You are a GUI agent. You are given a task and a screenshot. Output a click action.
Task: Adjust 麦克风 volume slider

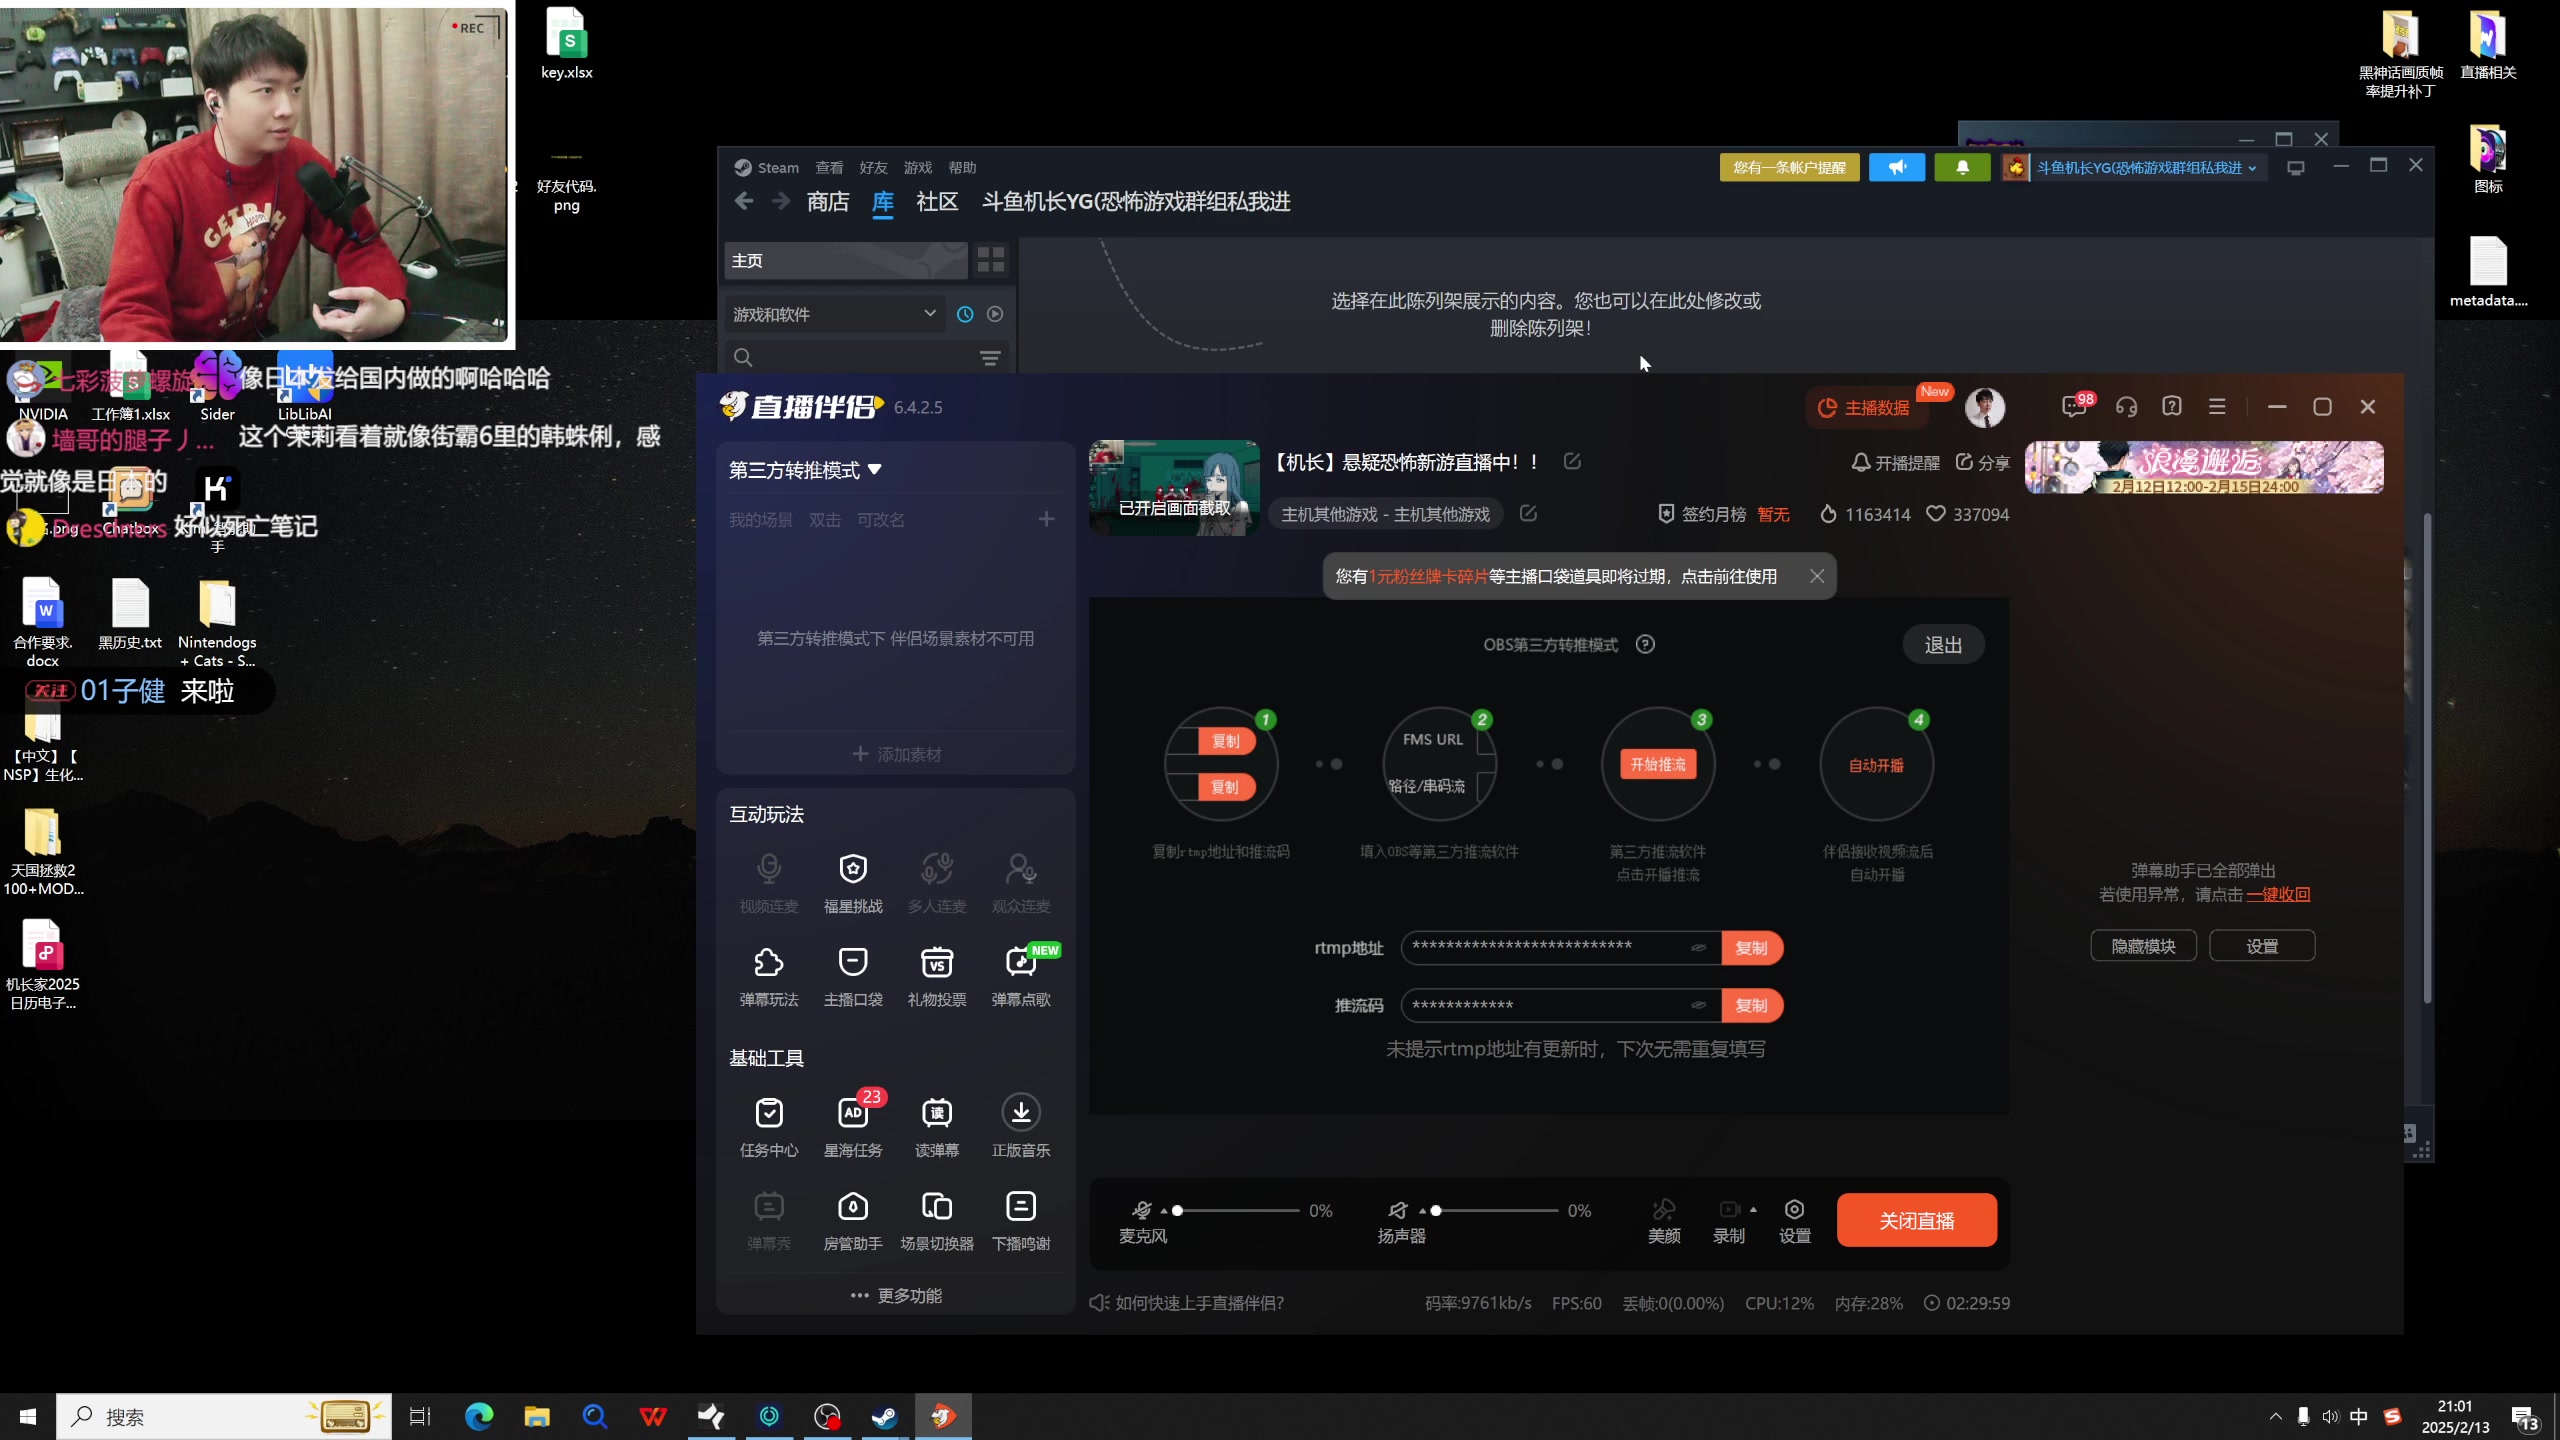pyautogui.click(x=1237, y=1210)
